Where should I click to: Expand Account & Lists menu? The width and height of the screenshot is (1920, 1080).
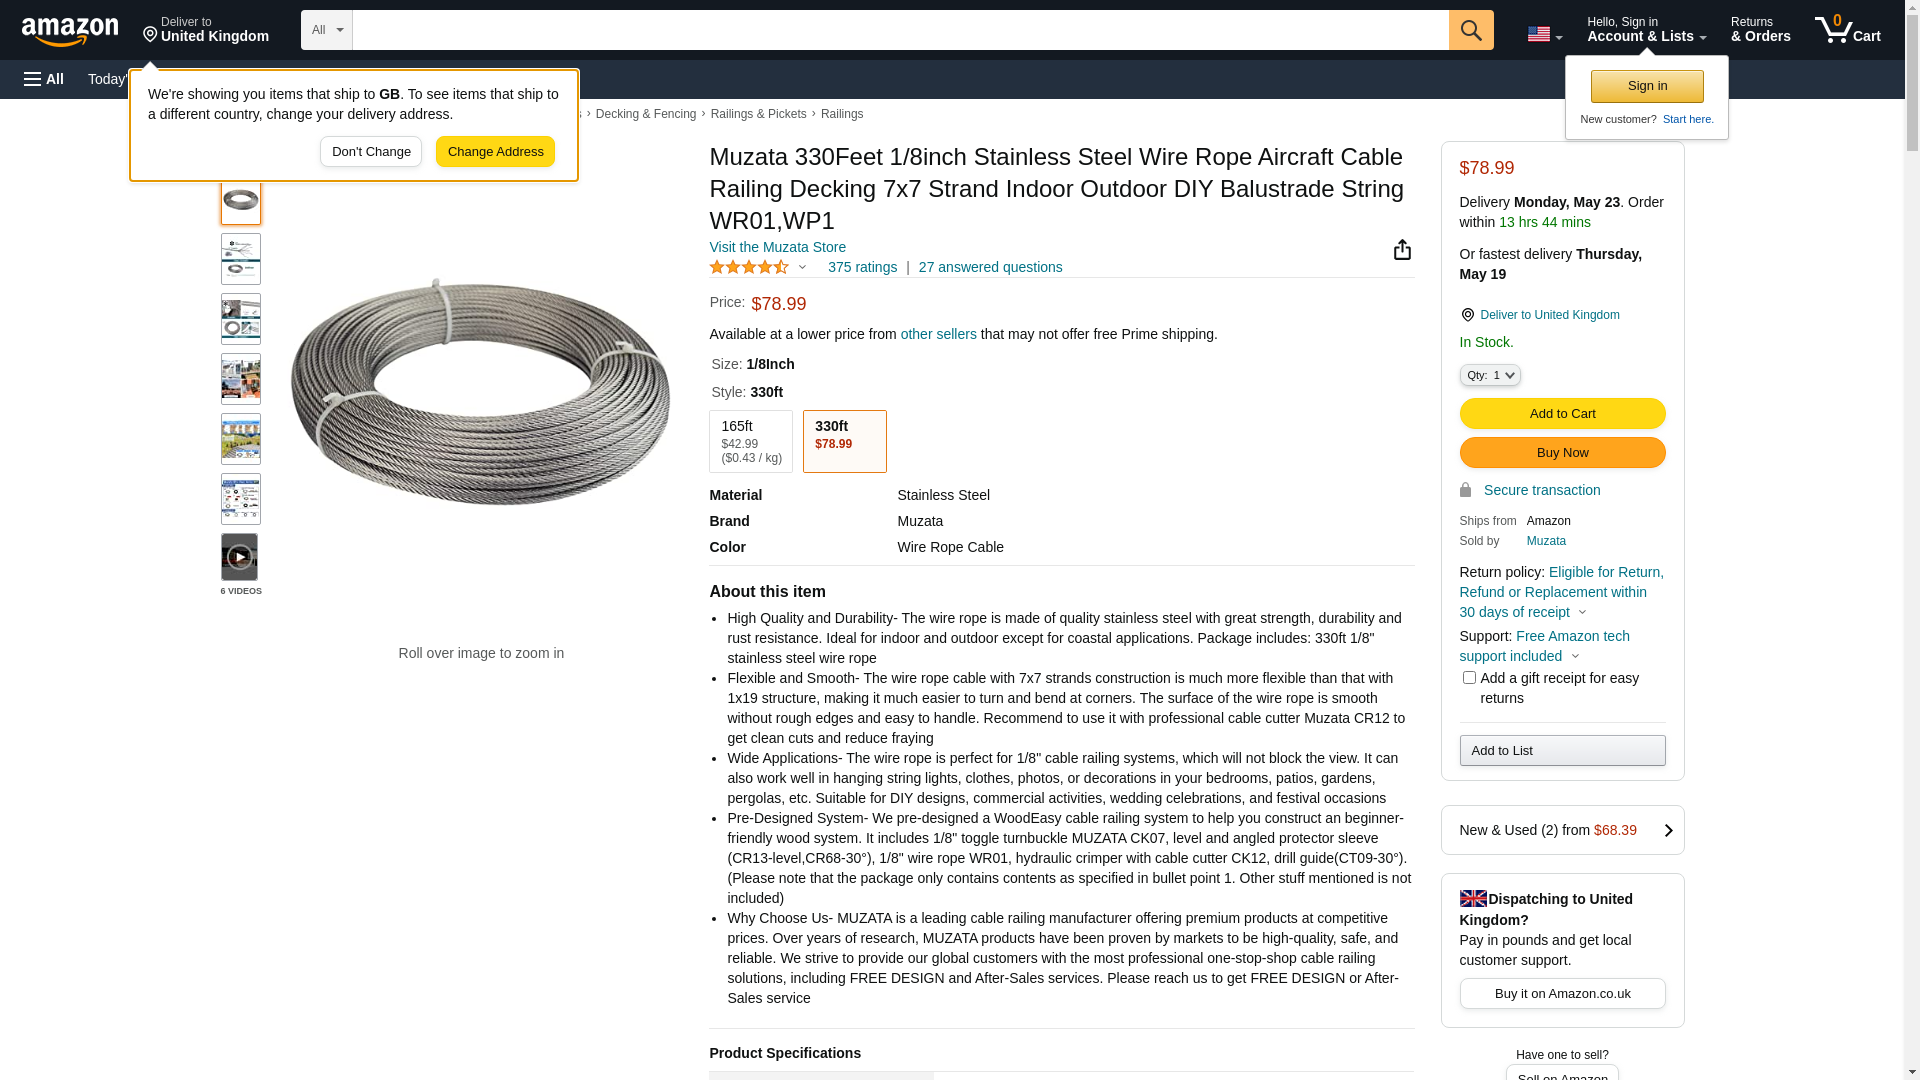[1646, 30]
